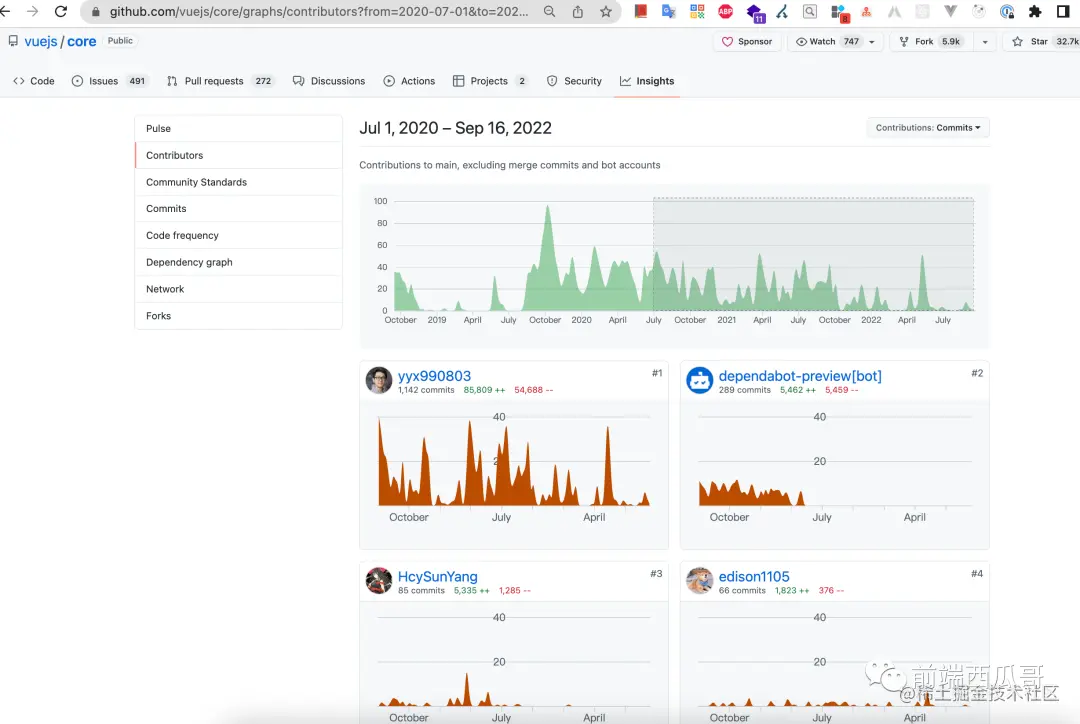
Task: Expand the Watch dropdown caret
Action: (x=872, y=42)
